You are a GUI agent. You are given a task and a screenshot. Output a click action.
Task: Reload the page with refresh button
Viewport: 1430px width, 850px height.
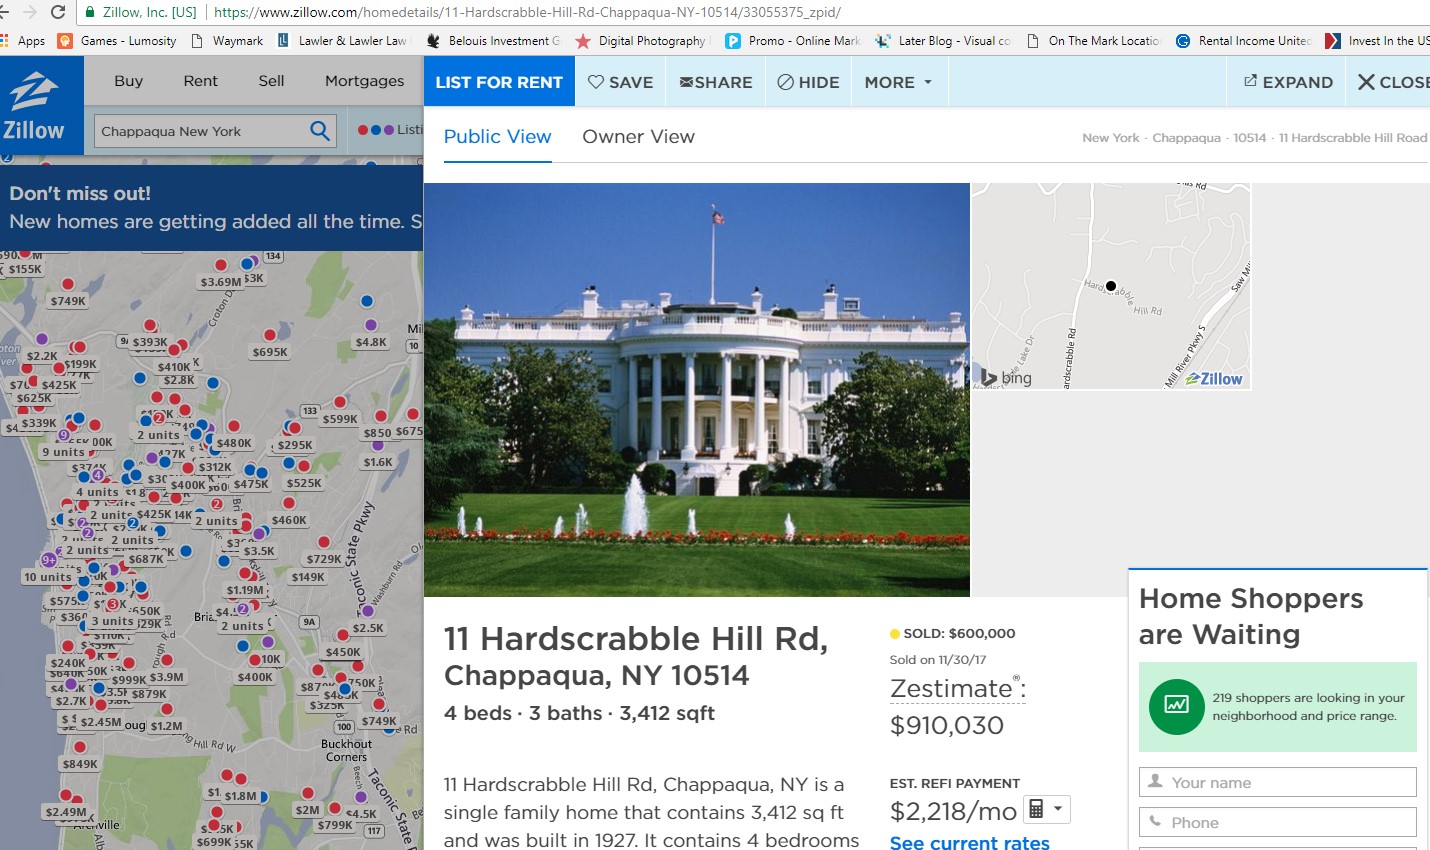pyautogui.click(x=58, y=12)
